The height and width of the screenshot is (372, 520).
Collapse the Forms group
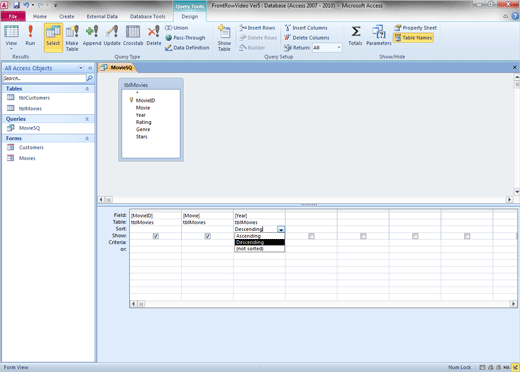[87, 138]
